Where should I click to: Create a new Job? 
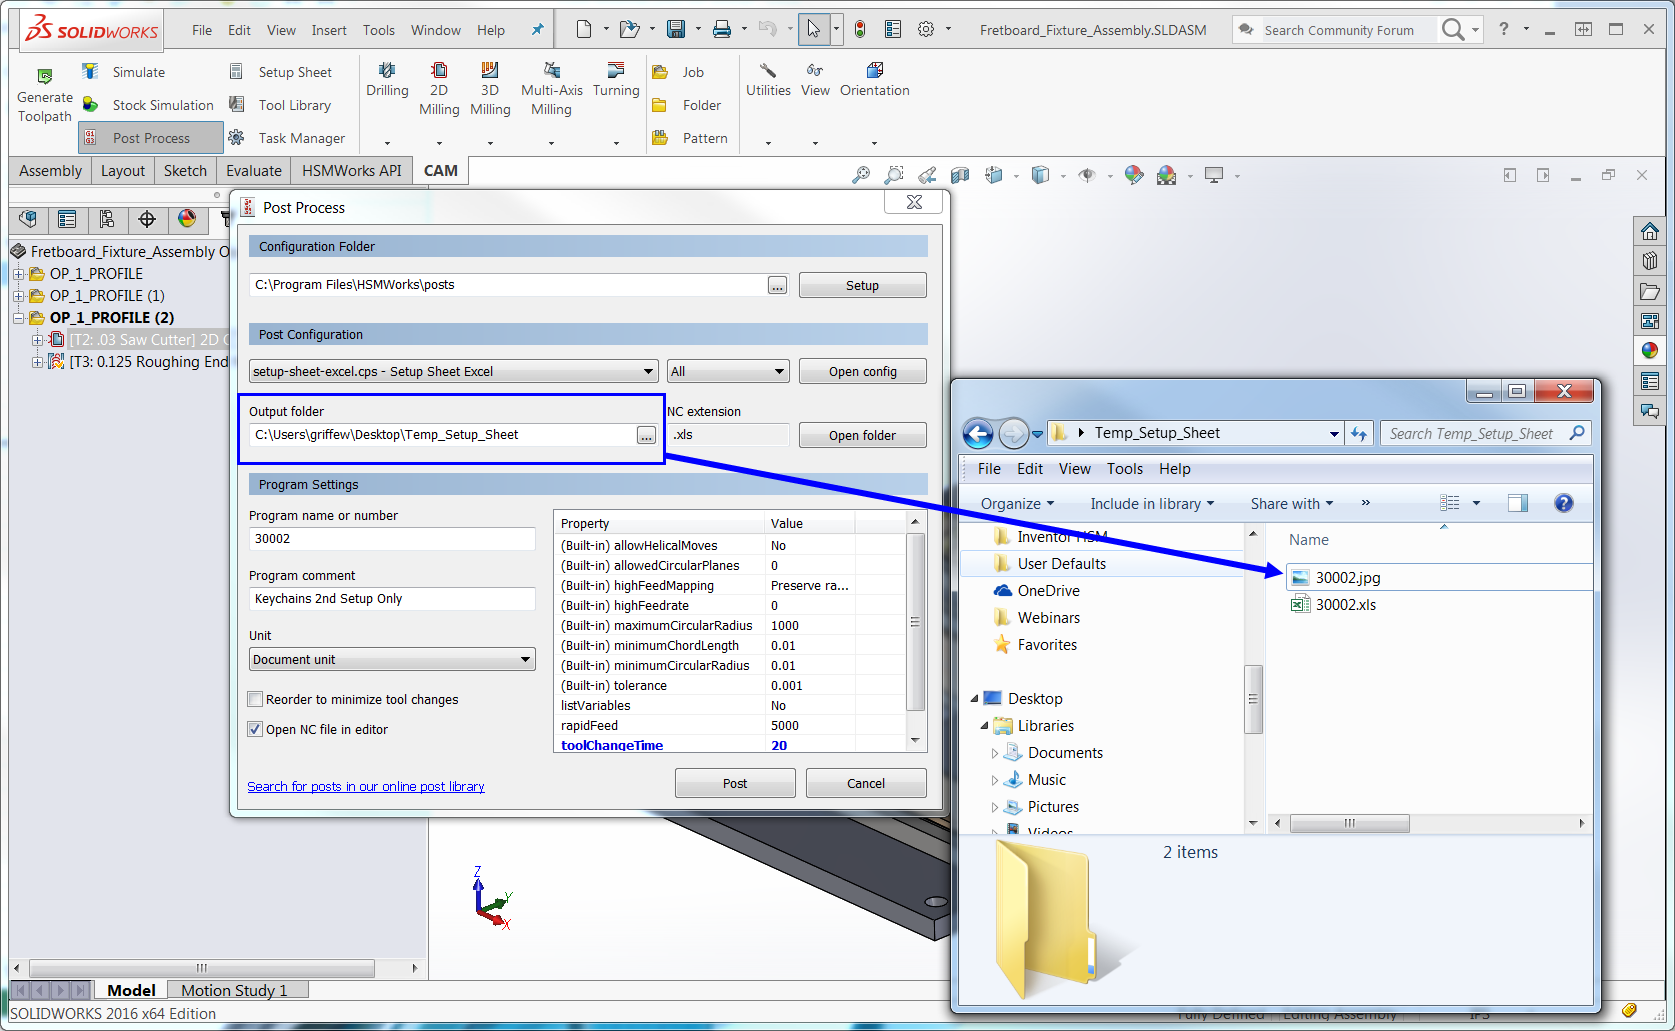point(679,72)
